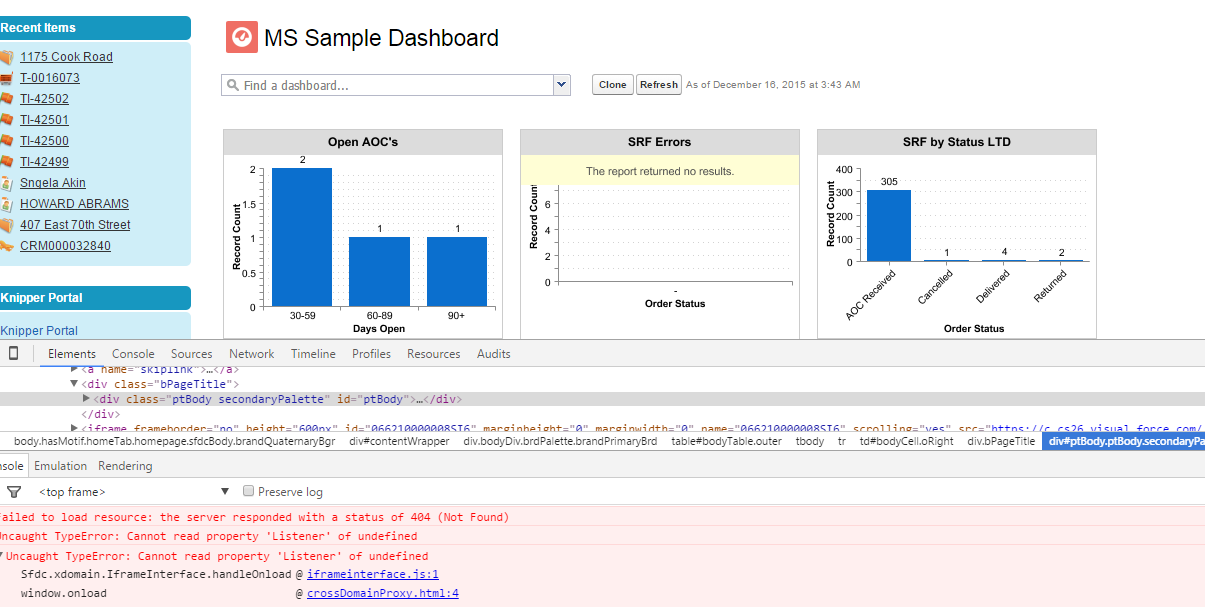Click the icon beside CRM000032840
Image resolution: width=1205 pixels, height=607 pixels.
click(x=7, y=246)
